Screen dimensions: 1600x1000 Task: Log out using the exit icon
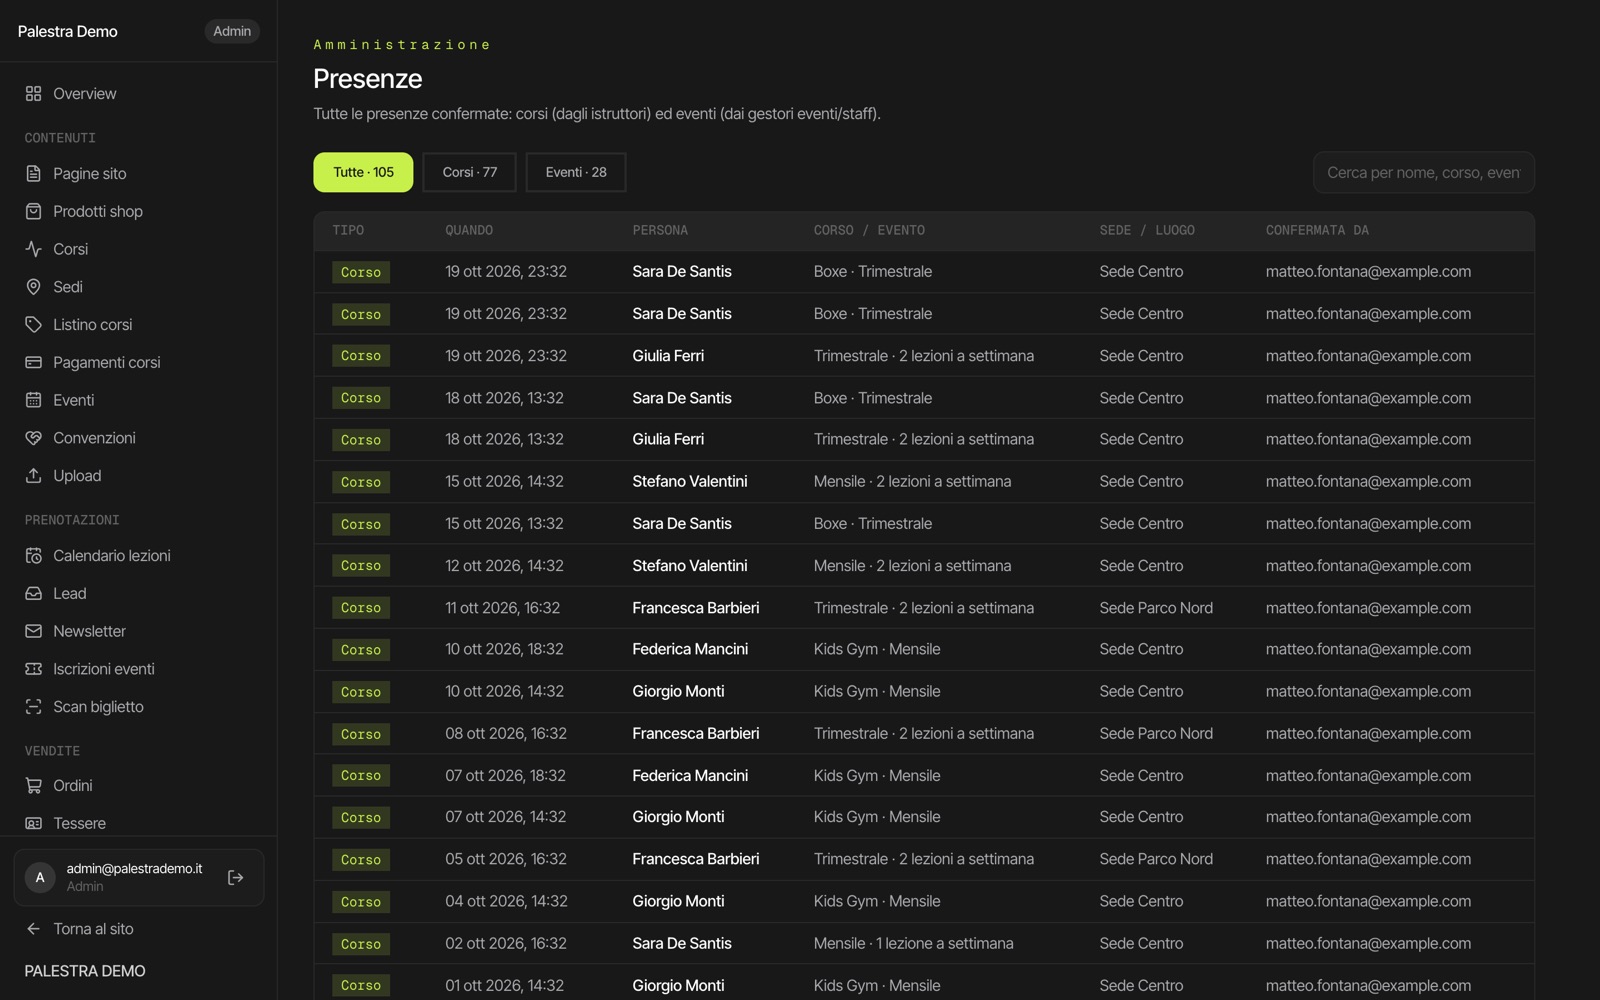[236, 878]
